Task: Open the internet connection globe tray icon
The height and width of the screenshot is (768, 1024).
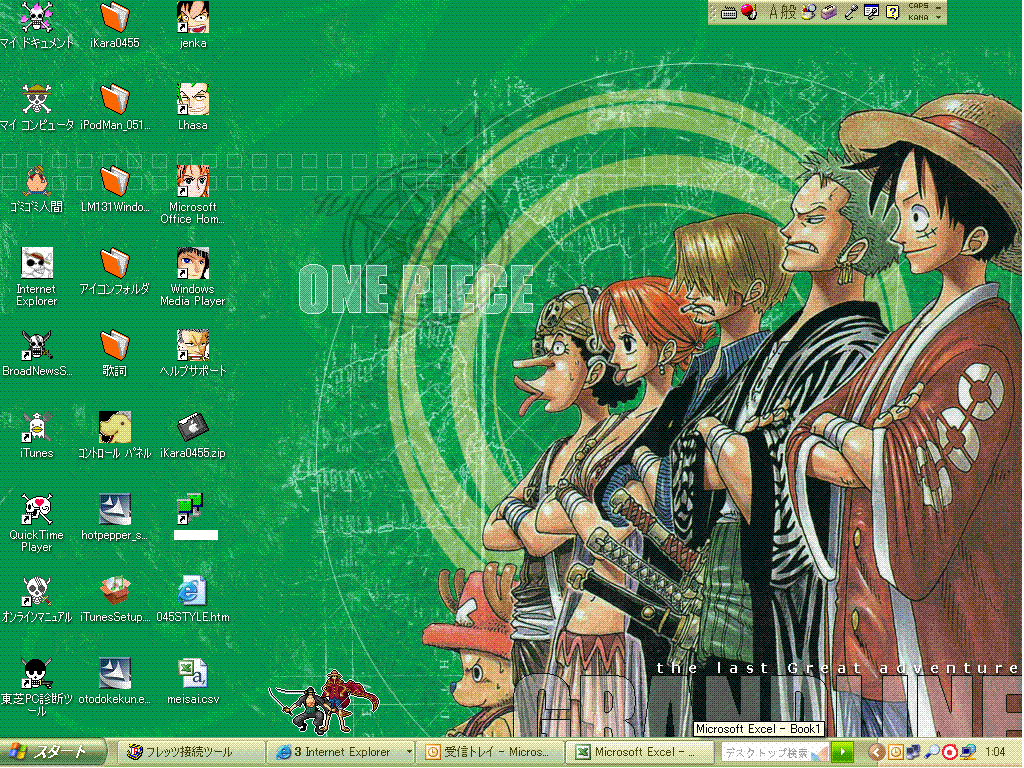Action: [x=968, y=752]
